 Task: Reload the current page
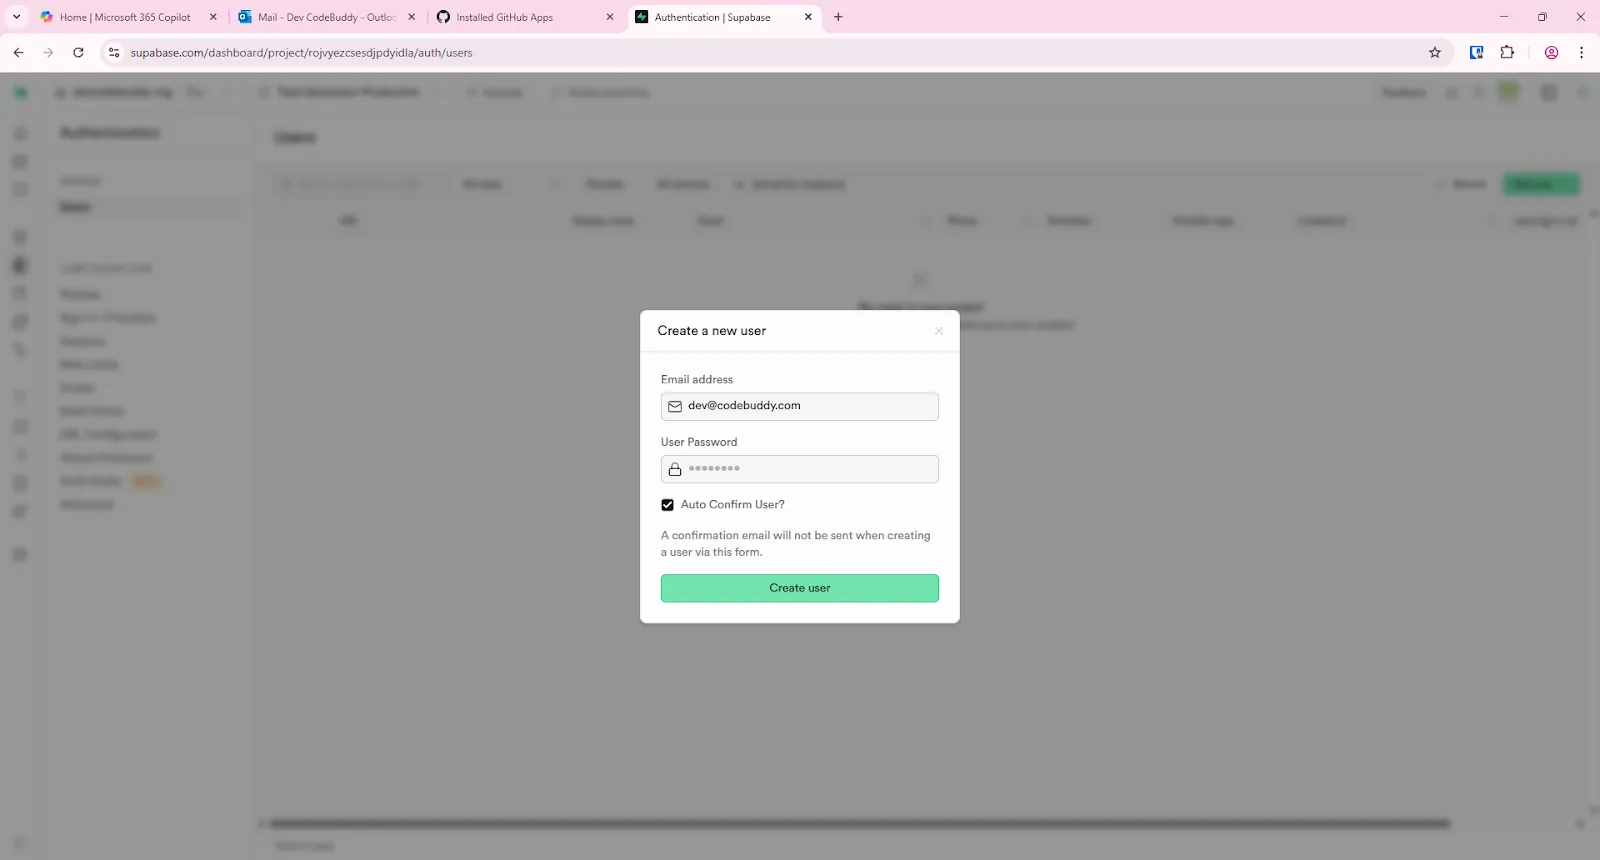point(78,53)
